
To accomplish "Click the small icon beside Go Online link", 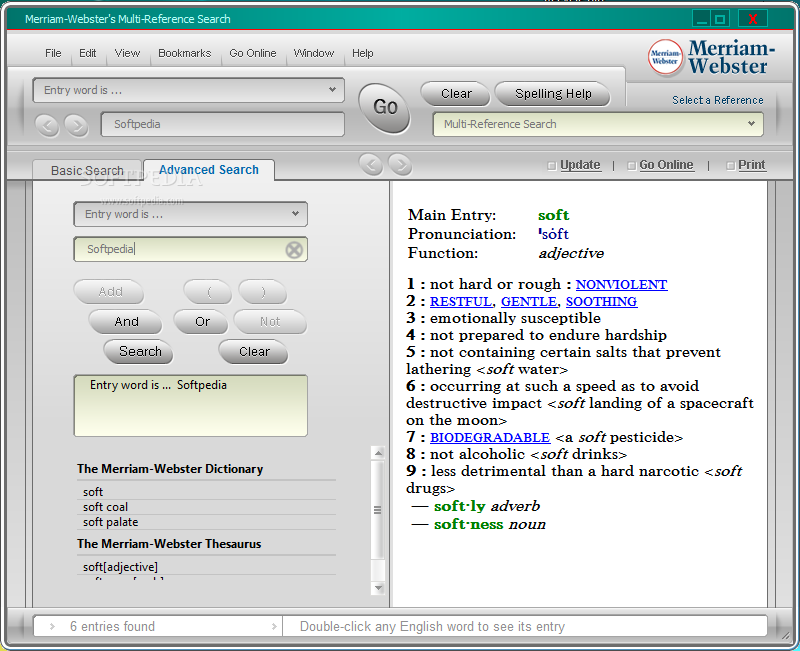I will [631, 166].
